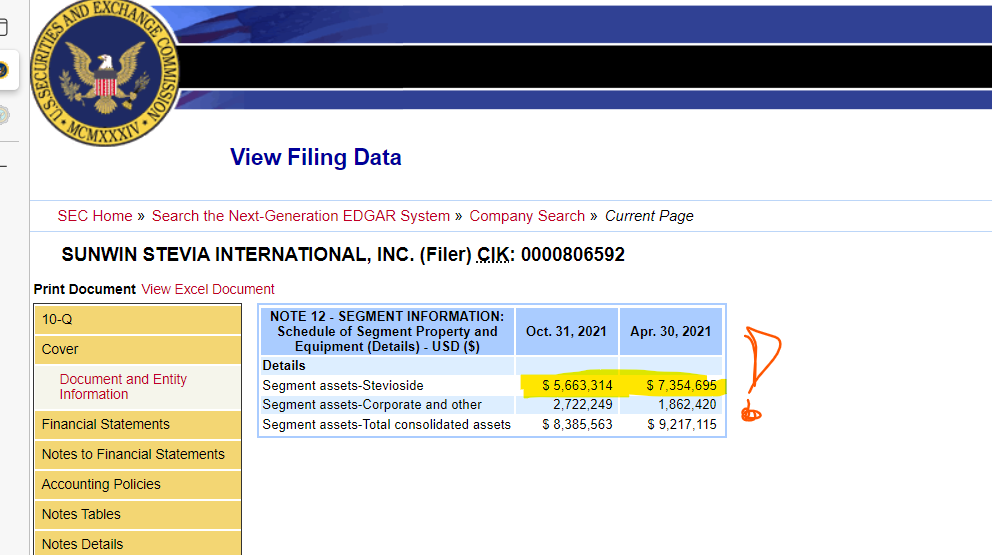Click the $ 7,354,695 Stevioside value
Screen dimensions: 992x555
681,385
